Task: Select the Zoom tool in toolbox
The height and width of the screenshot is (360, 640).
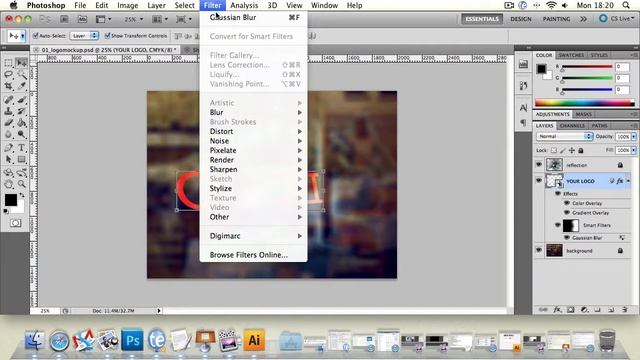Action: (22, 184)
